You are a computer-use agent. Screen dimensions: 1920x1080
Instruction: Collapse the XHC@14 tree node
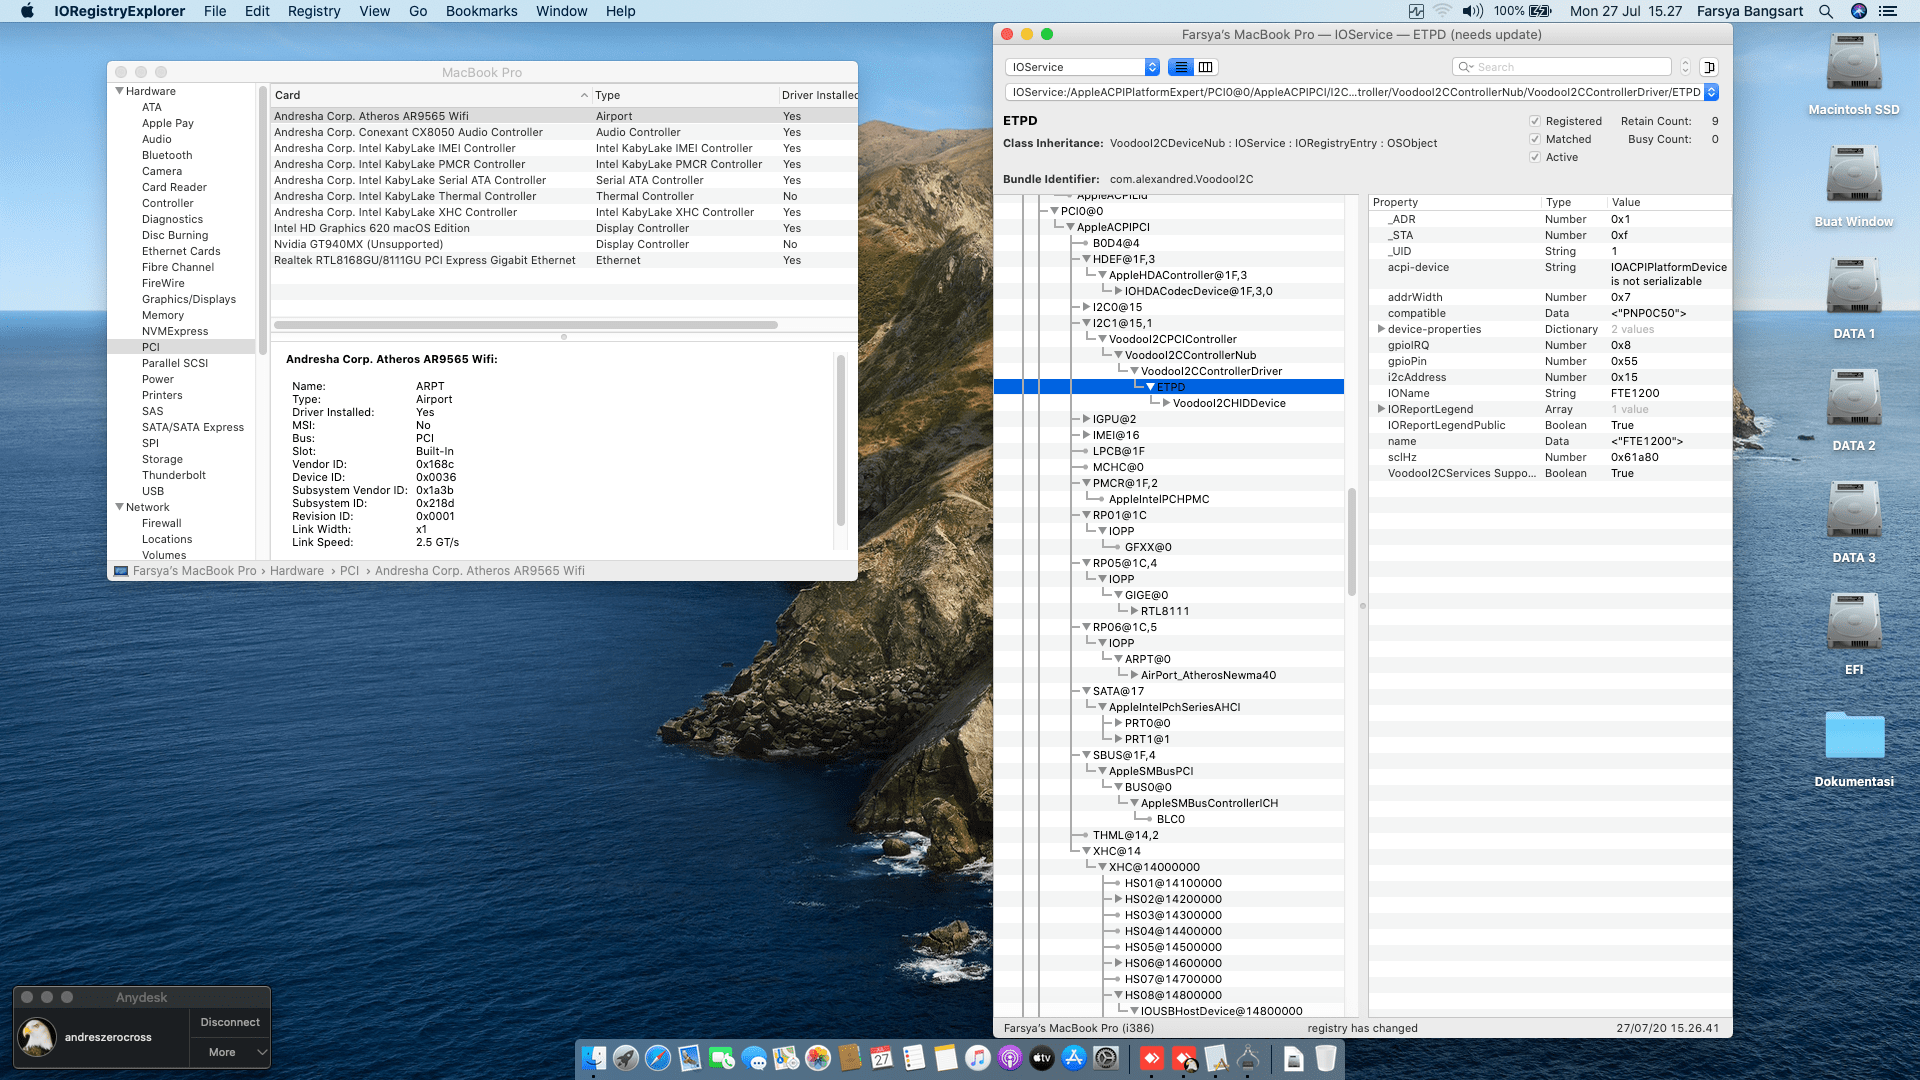(1087, 851)
